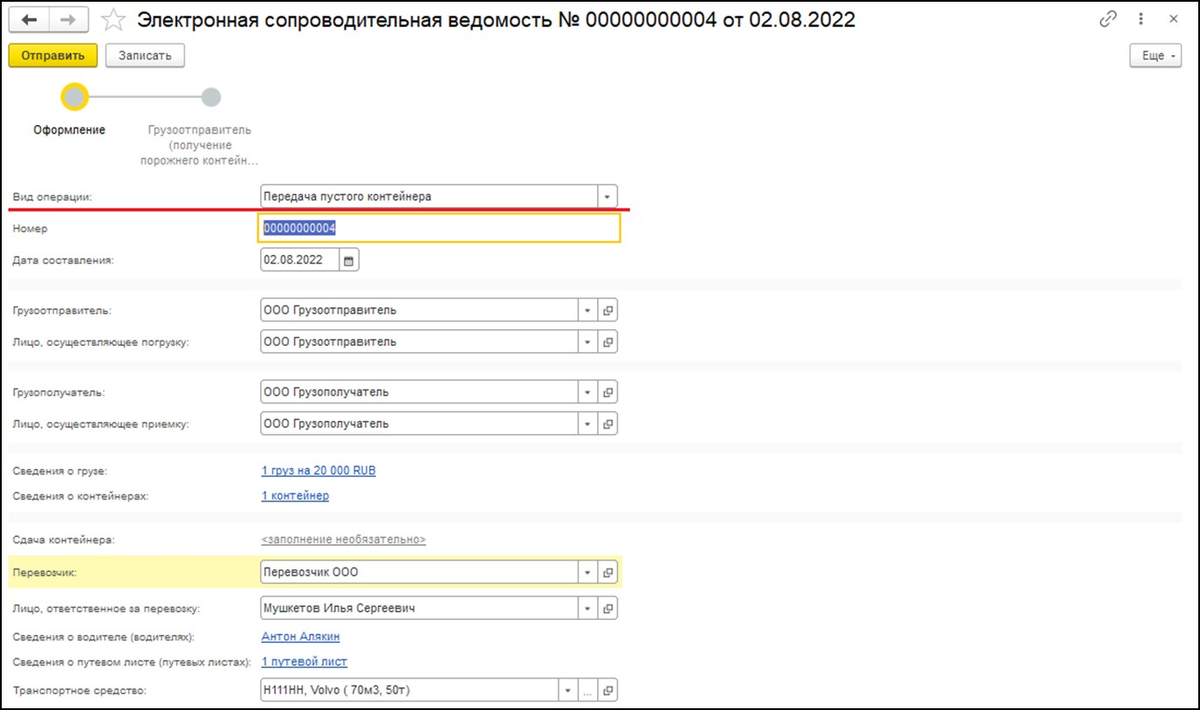Viewport: 1200px width, 710px height.
Task: Open Мушкетов Илья Сергеевич record icon
Action: click(x=607, y=608)
